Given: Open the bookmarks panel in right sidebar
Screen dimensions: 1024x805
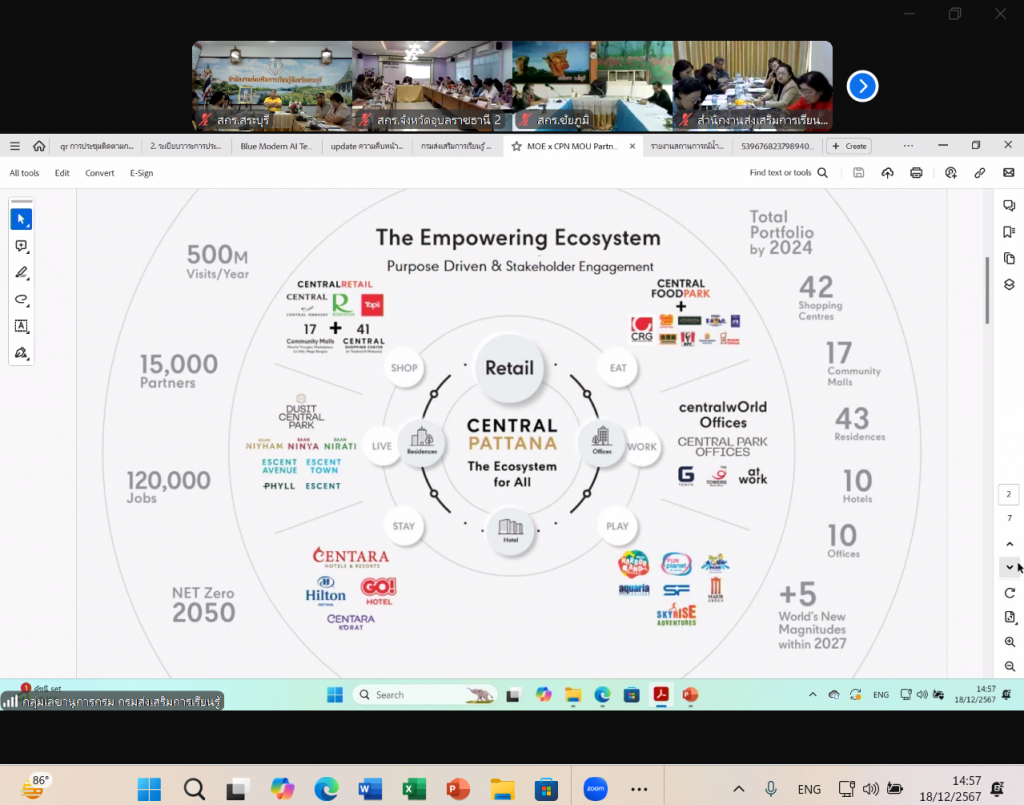Looking at the screenshot, I should pos(1009,232).
